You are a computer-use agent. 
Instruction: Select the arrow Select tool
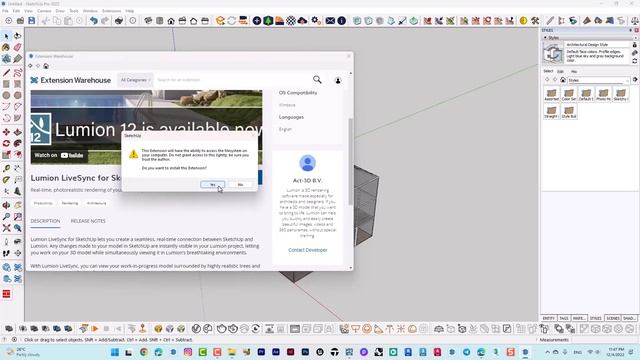click(x=6, y=36)
